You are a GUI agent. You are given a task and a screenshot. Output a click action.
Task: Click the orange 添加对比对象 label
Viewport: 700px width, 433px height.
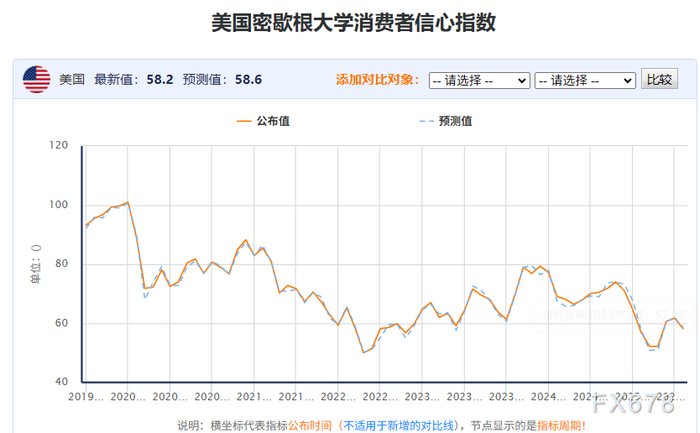pos(378,79)
